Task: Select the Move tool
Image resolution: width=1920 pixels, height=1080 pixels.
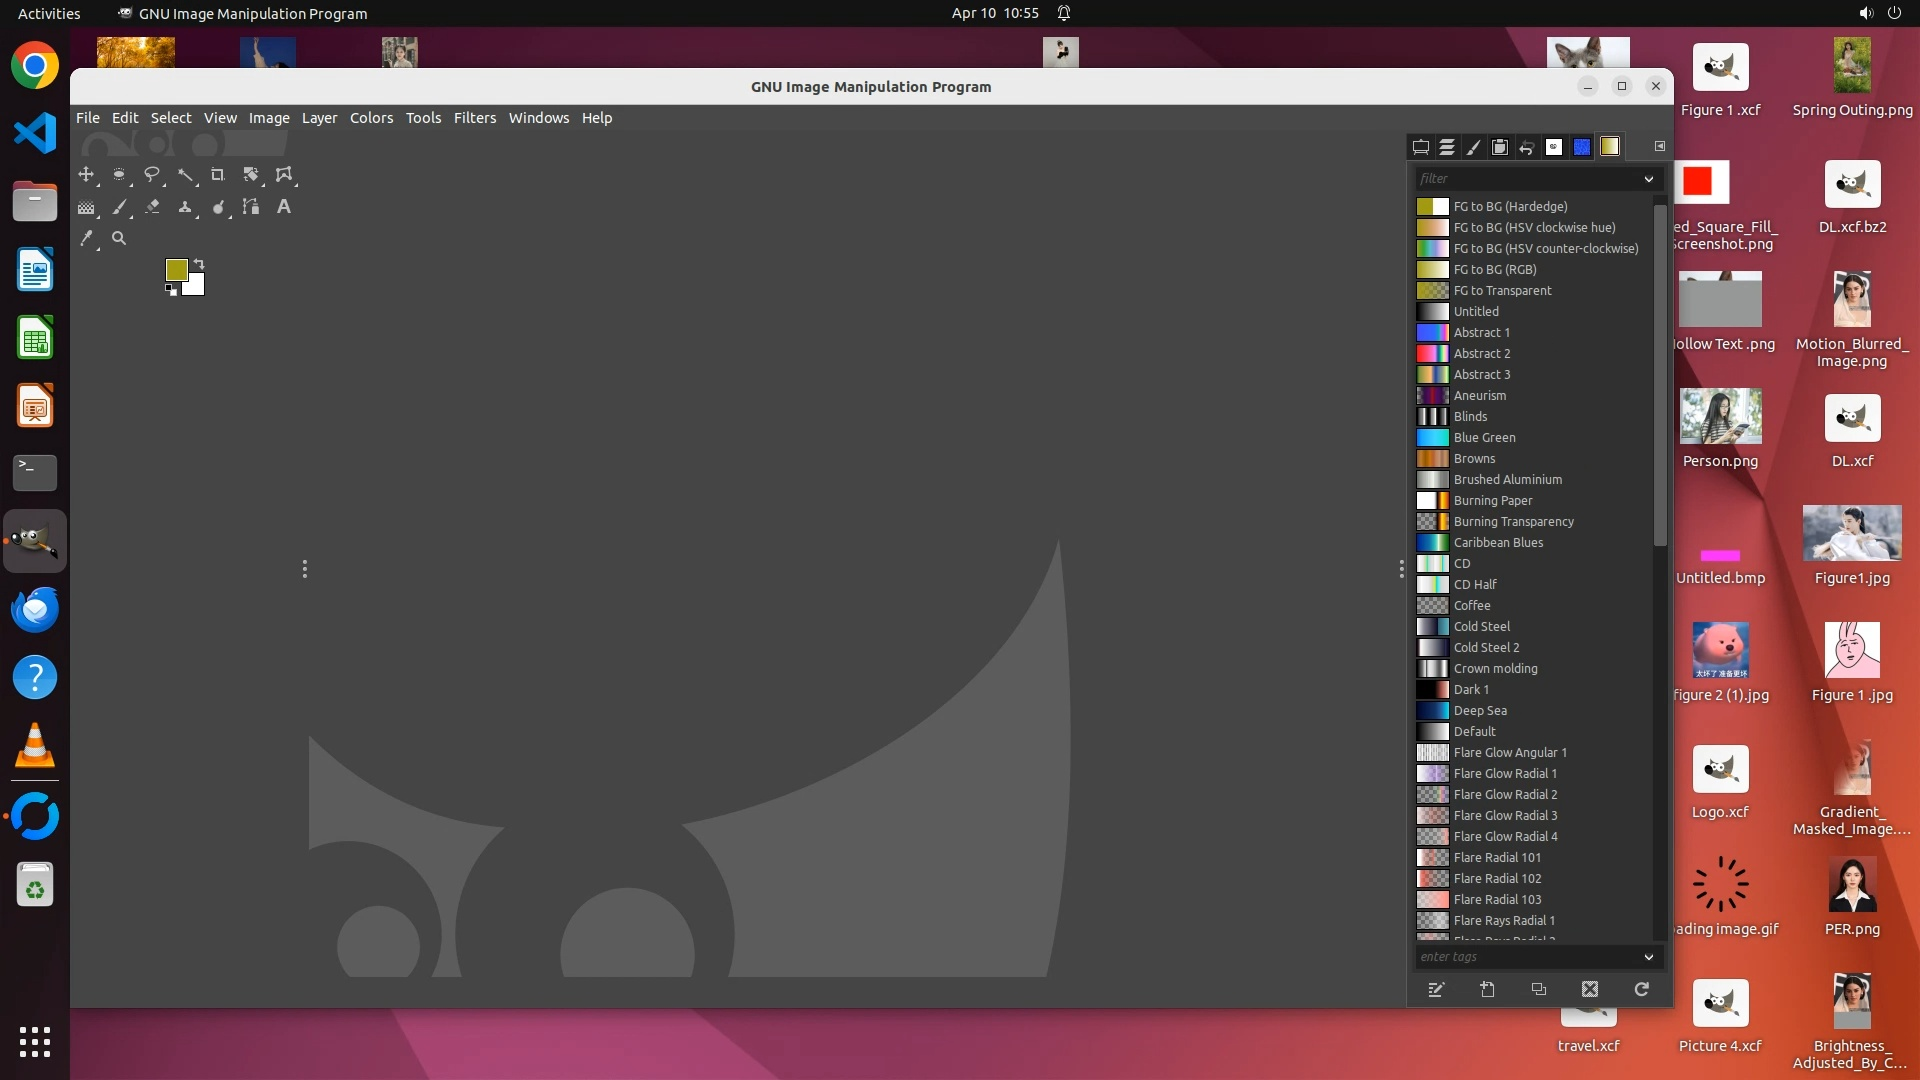Action: [86, 174]
